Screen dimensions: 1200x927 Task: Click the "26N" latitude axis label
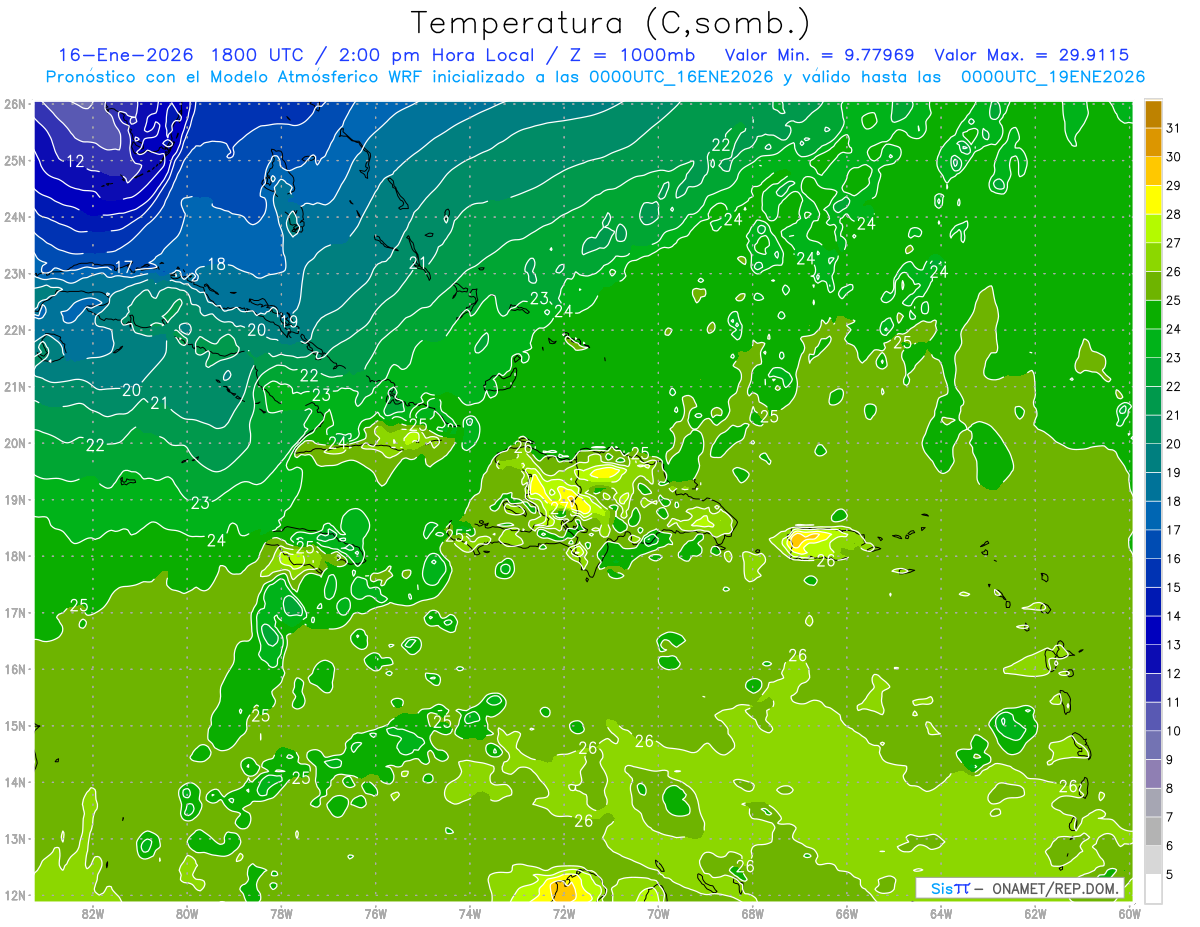coord(15,103)
